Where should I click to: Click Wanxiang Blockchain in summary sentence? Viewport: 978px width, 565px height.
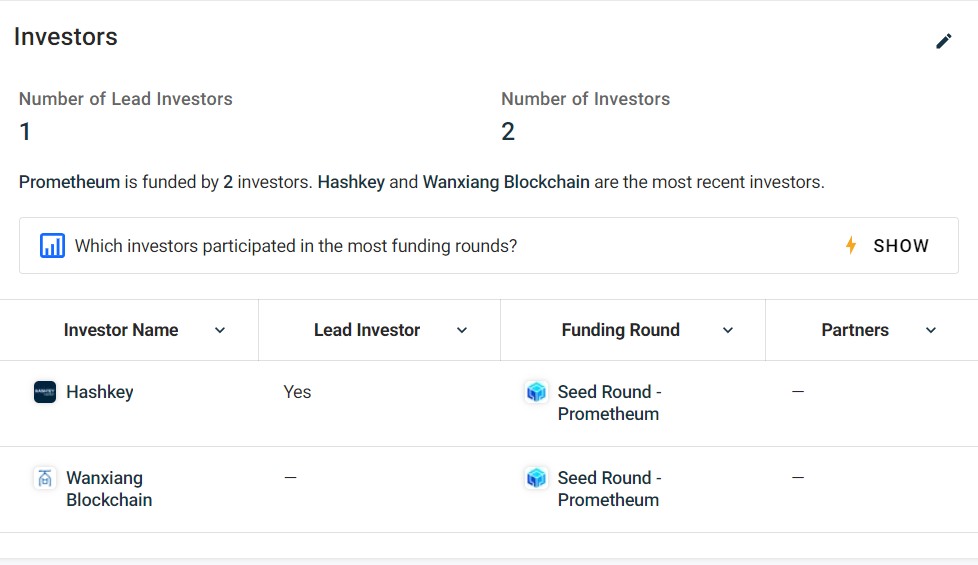pyautogui.click(x=506, y=182)
